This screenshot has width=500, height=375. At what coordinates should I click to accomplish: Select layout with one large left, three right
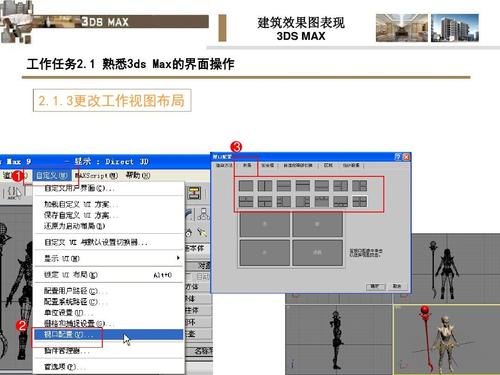point(303,201)
